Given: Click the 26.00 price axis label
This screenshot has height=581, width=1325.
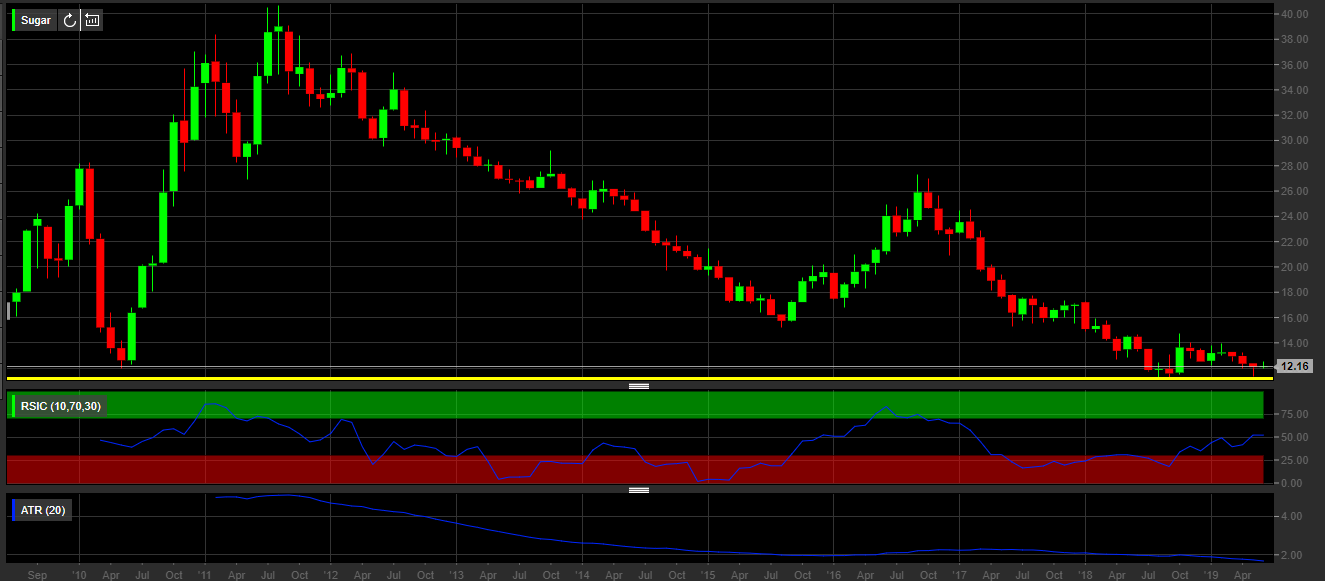Looking at the screenshot, I should click(x=1294, y=191).
